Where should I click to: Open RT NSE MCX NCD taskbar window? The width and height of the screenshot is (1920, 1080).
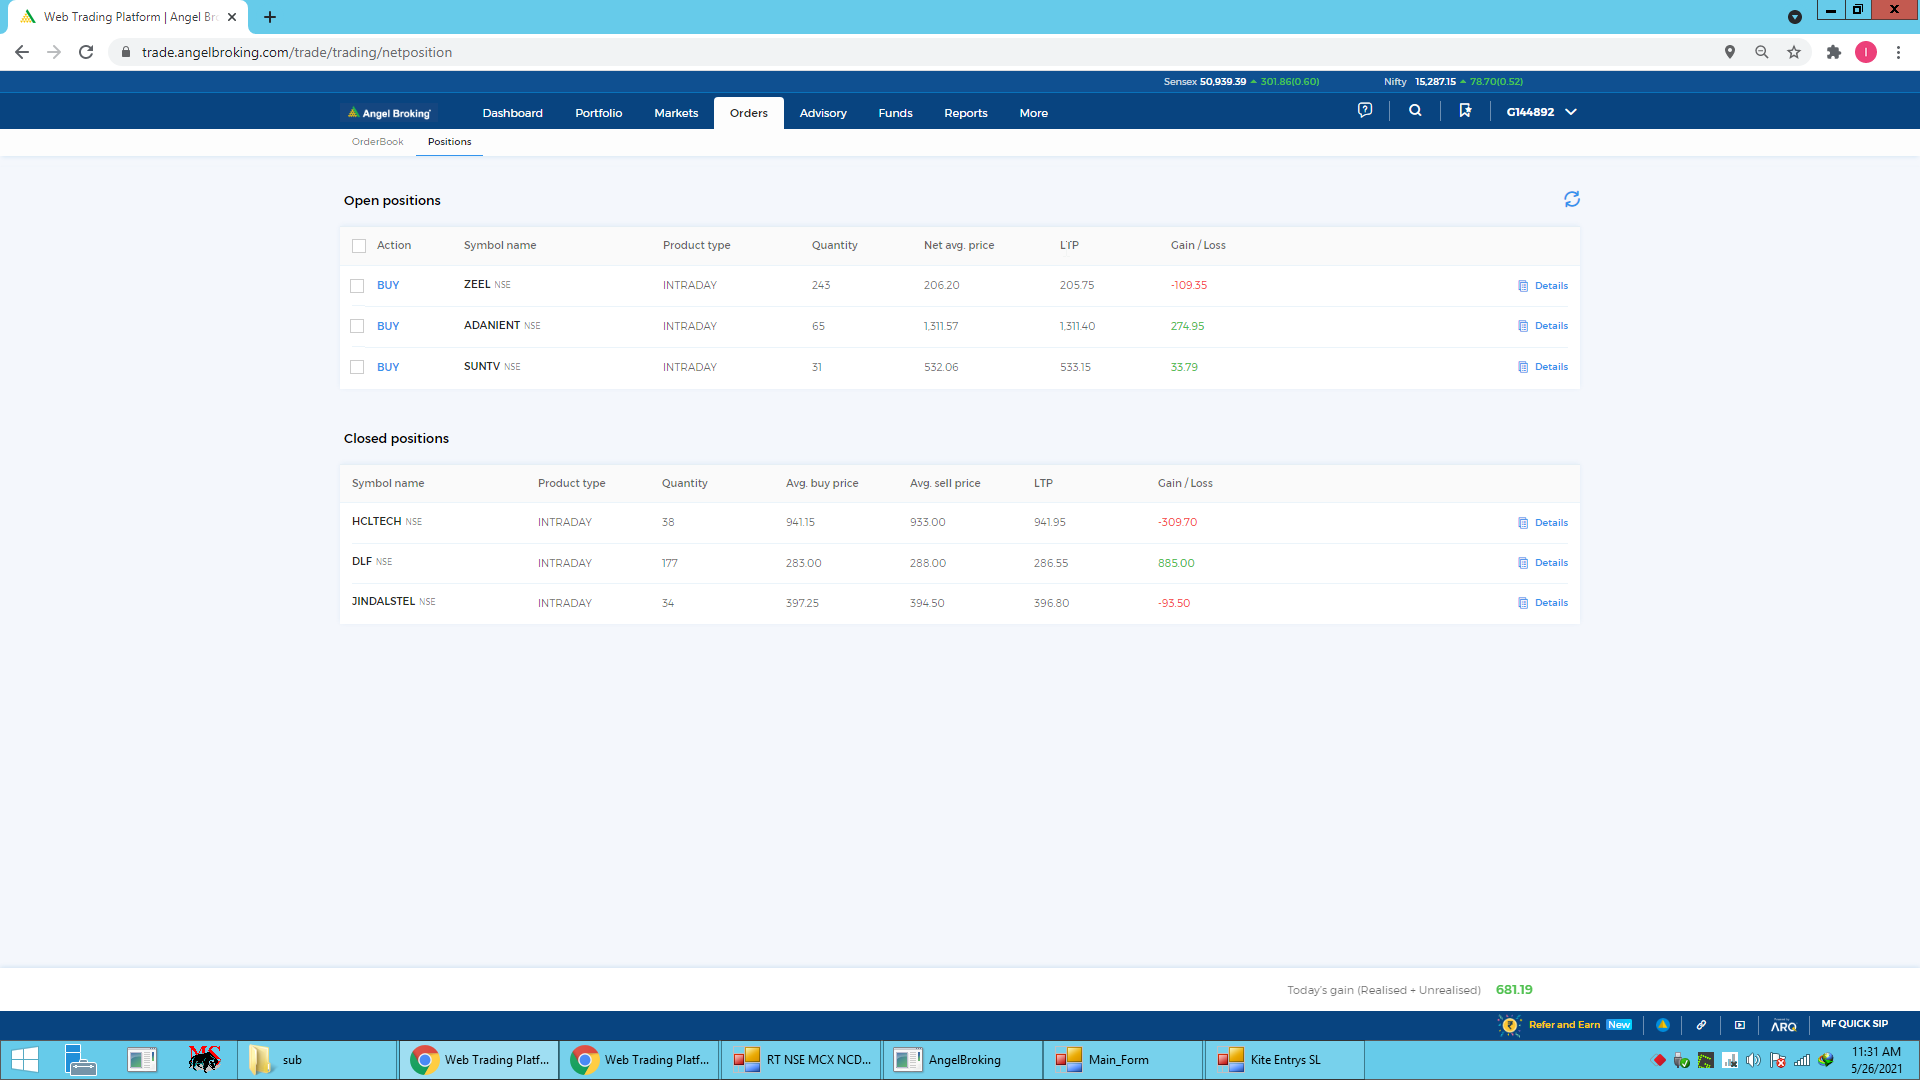[801, 1060]
